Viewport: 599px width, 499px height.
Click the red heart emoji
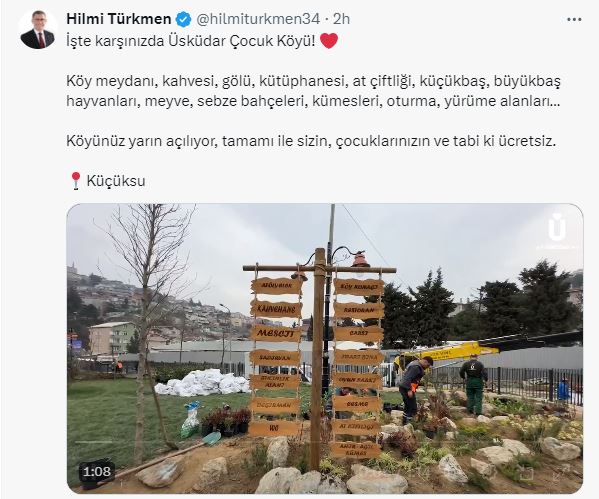[329, 41]
